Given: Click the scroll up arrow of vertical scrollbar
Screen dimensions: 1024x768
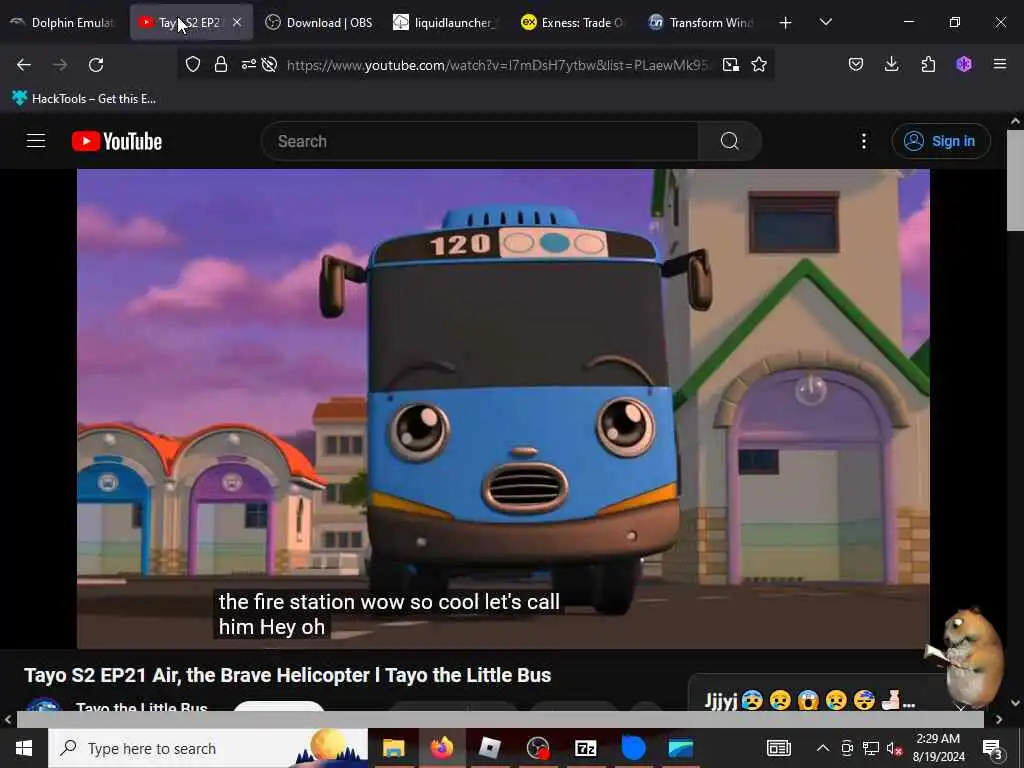Looking at the screenshot, I should coord(1015,121).
